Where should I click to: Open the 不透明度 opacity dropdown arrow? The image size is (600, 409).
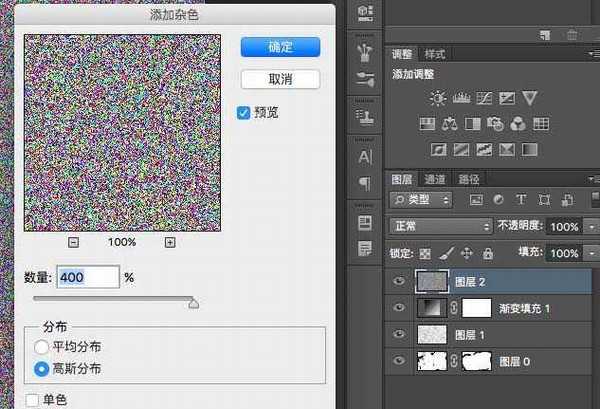589,227
